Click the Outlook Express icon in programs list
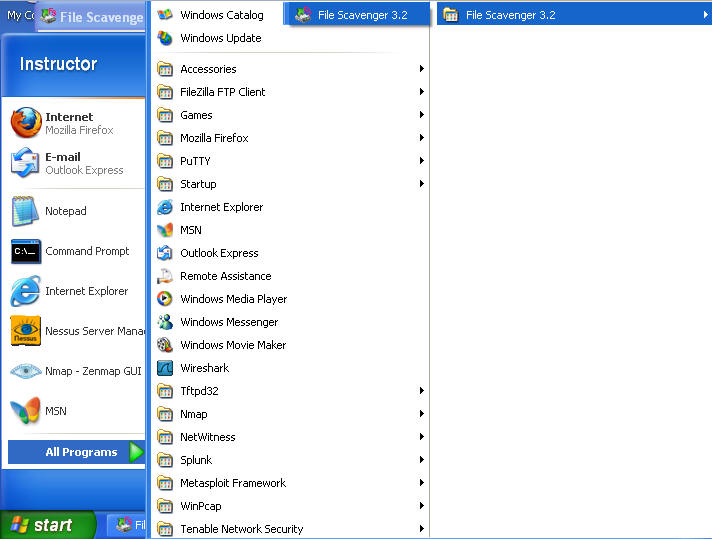Screen dimensions: 712x539 pyautogui.click(x=165, y=253)
